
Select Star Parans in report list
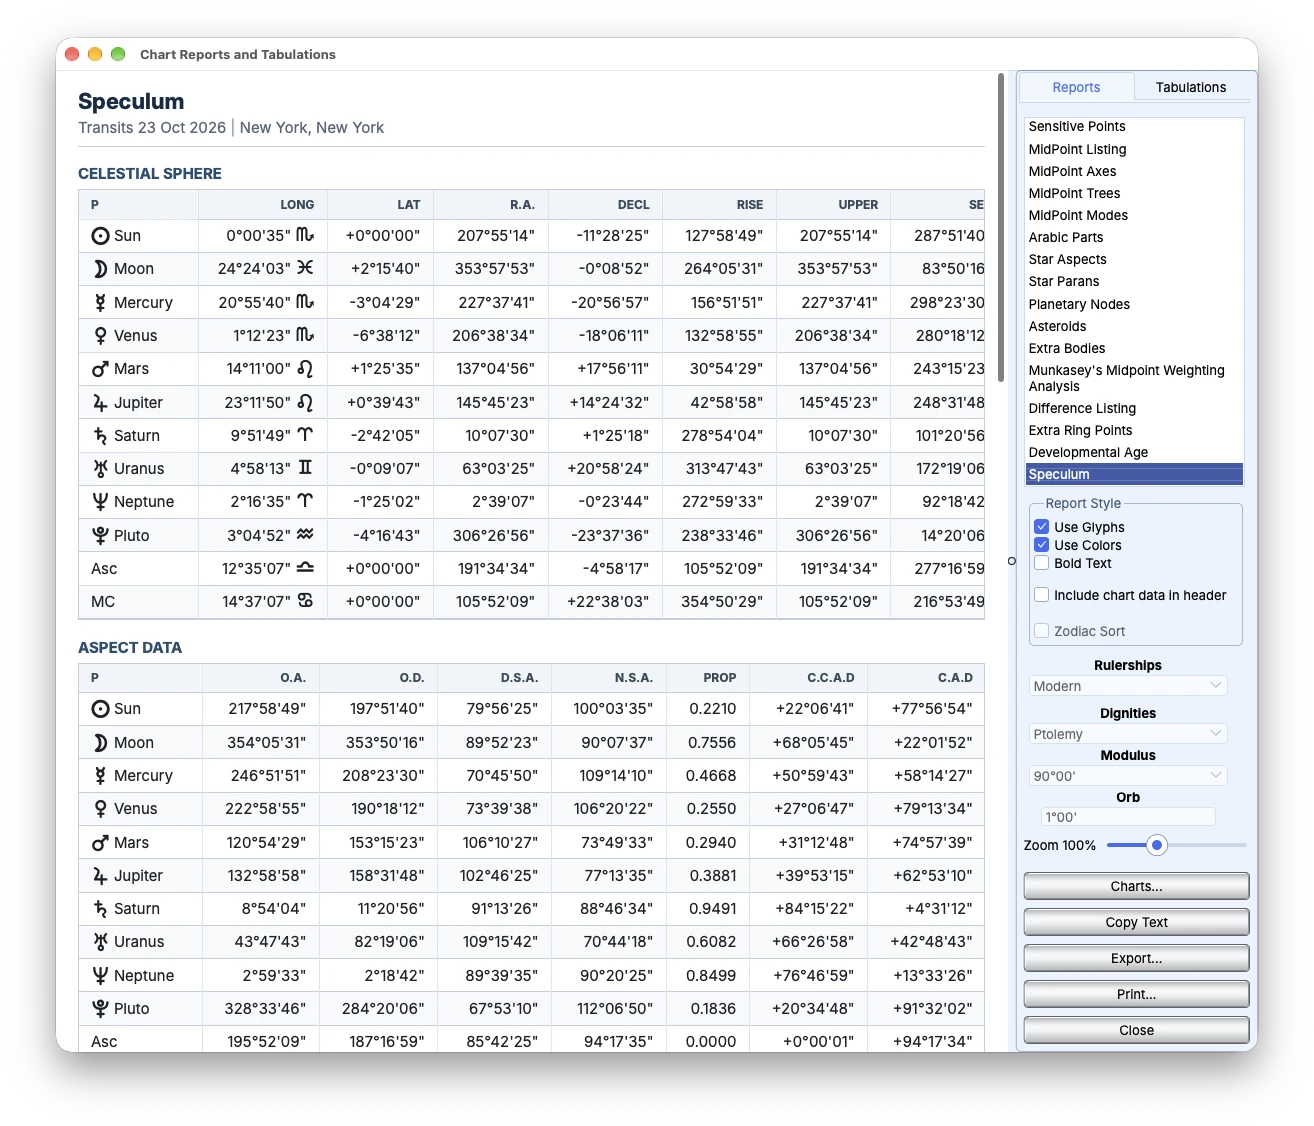pyautogui.click(x=1135, y=282)
